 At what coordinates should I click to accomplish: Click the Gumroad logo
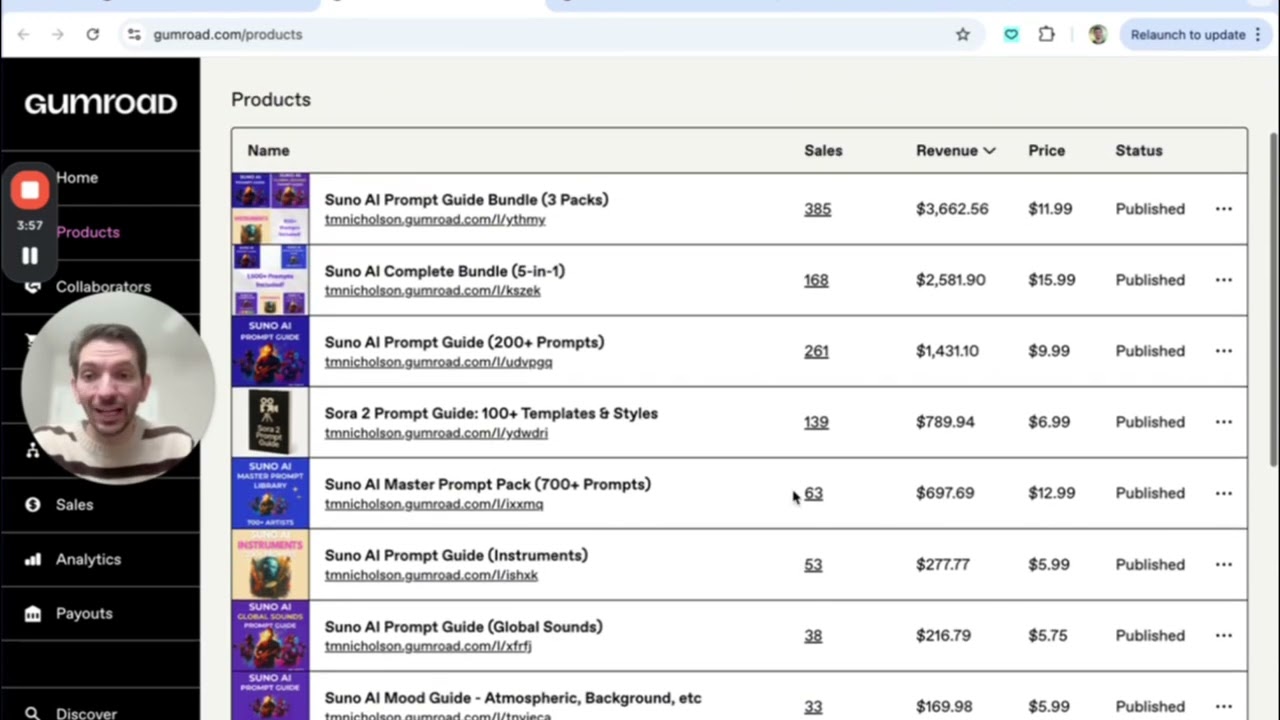point(101,103)
